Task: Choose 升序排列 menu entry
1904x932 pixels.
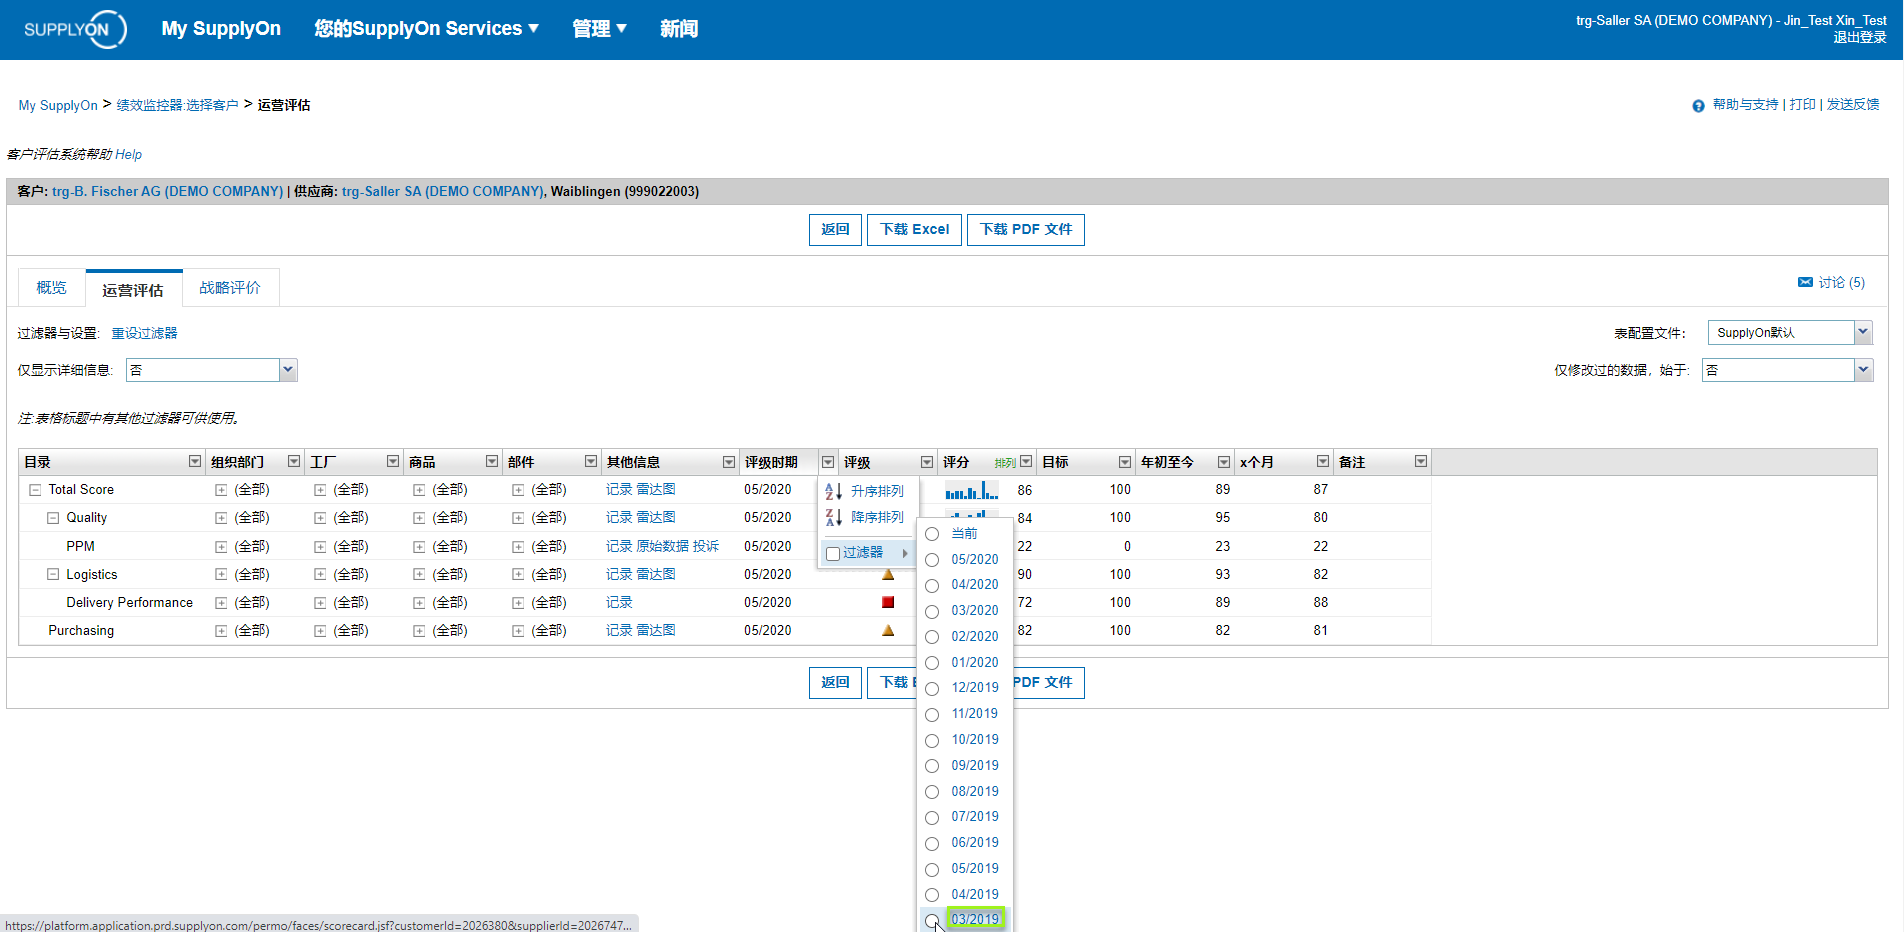Action: click(877, 491)
